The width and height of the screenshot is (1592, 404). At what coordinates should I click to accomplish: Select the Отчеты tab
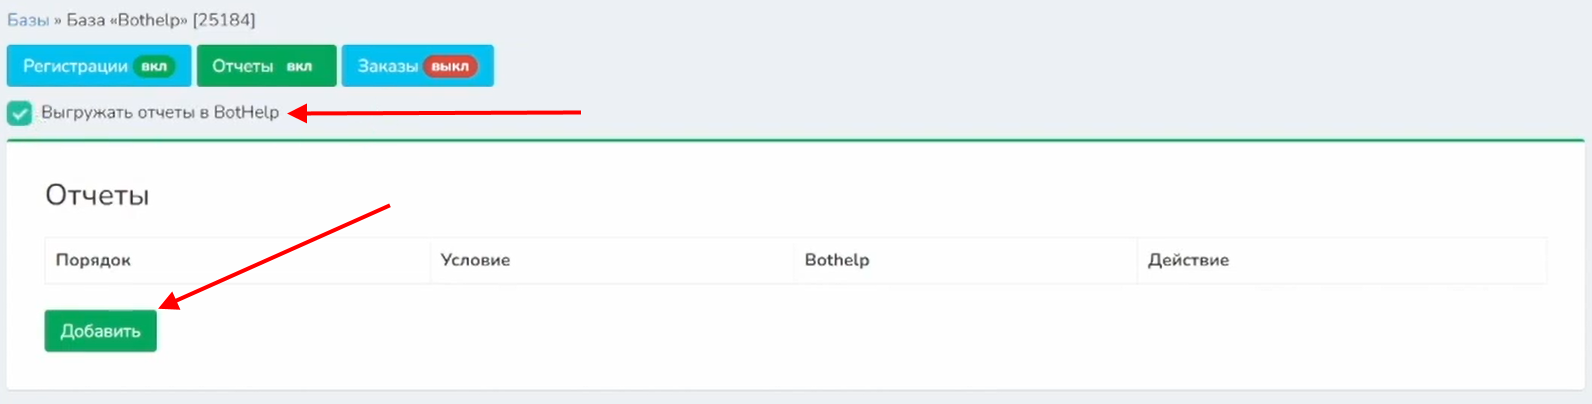coord(242,66)
